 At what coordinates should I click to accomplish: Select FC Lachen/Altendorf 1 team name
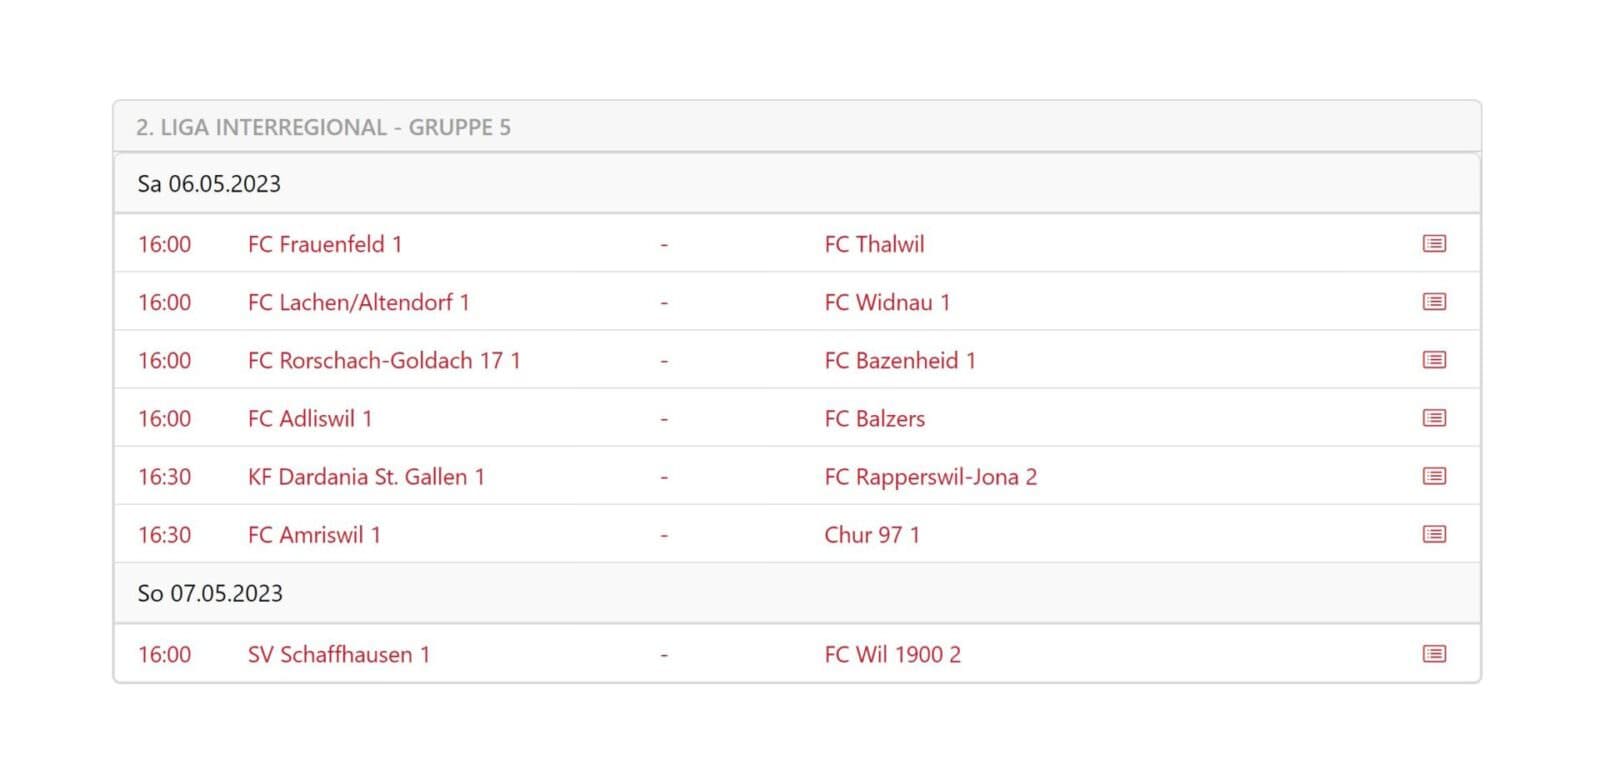(x=358, y=302)
